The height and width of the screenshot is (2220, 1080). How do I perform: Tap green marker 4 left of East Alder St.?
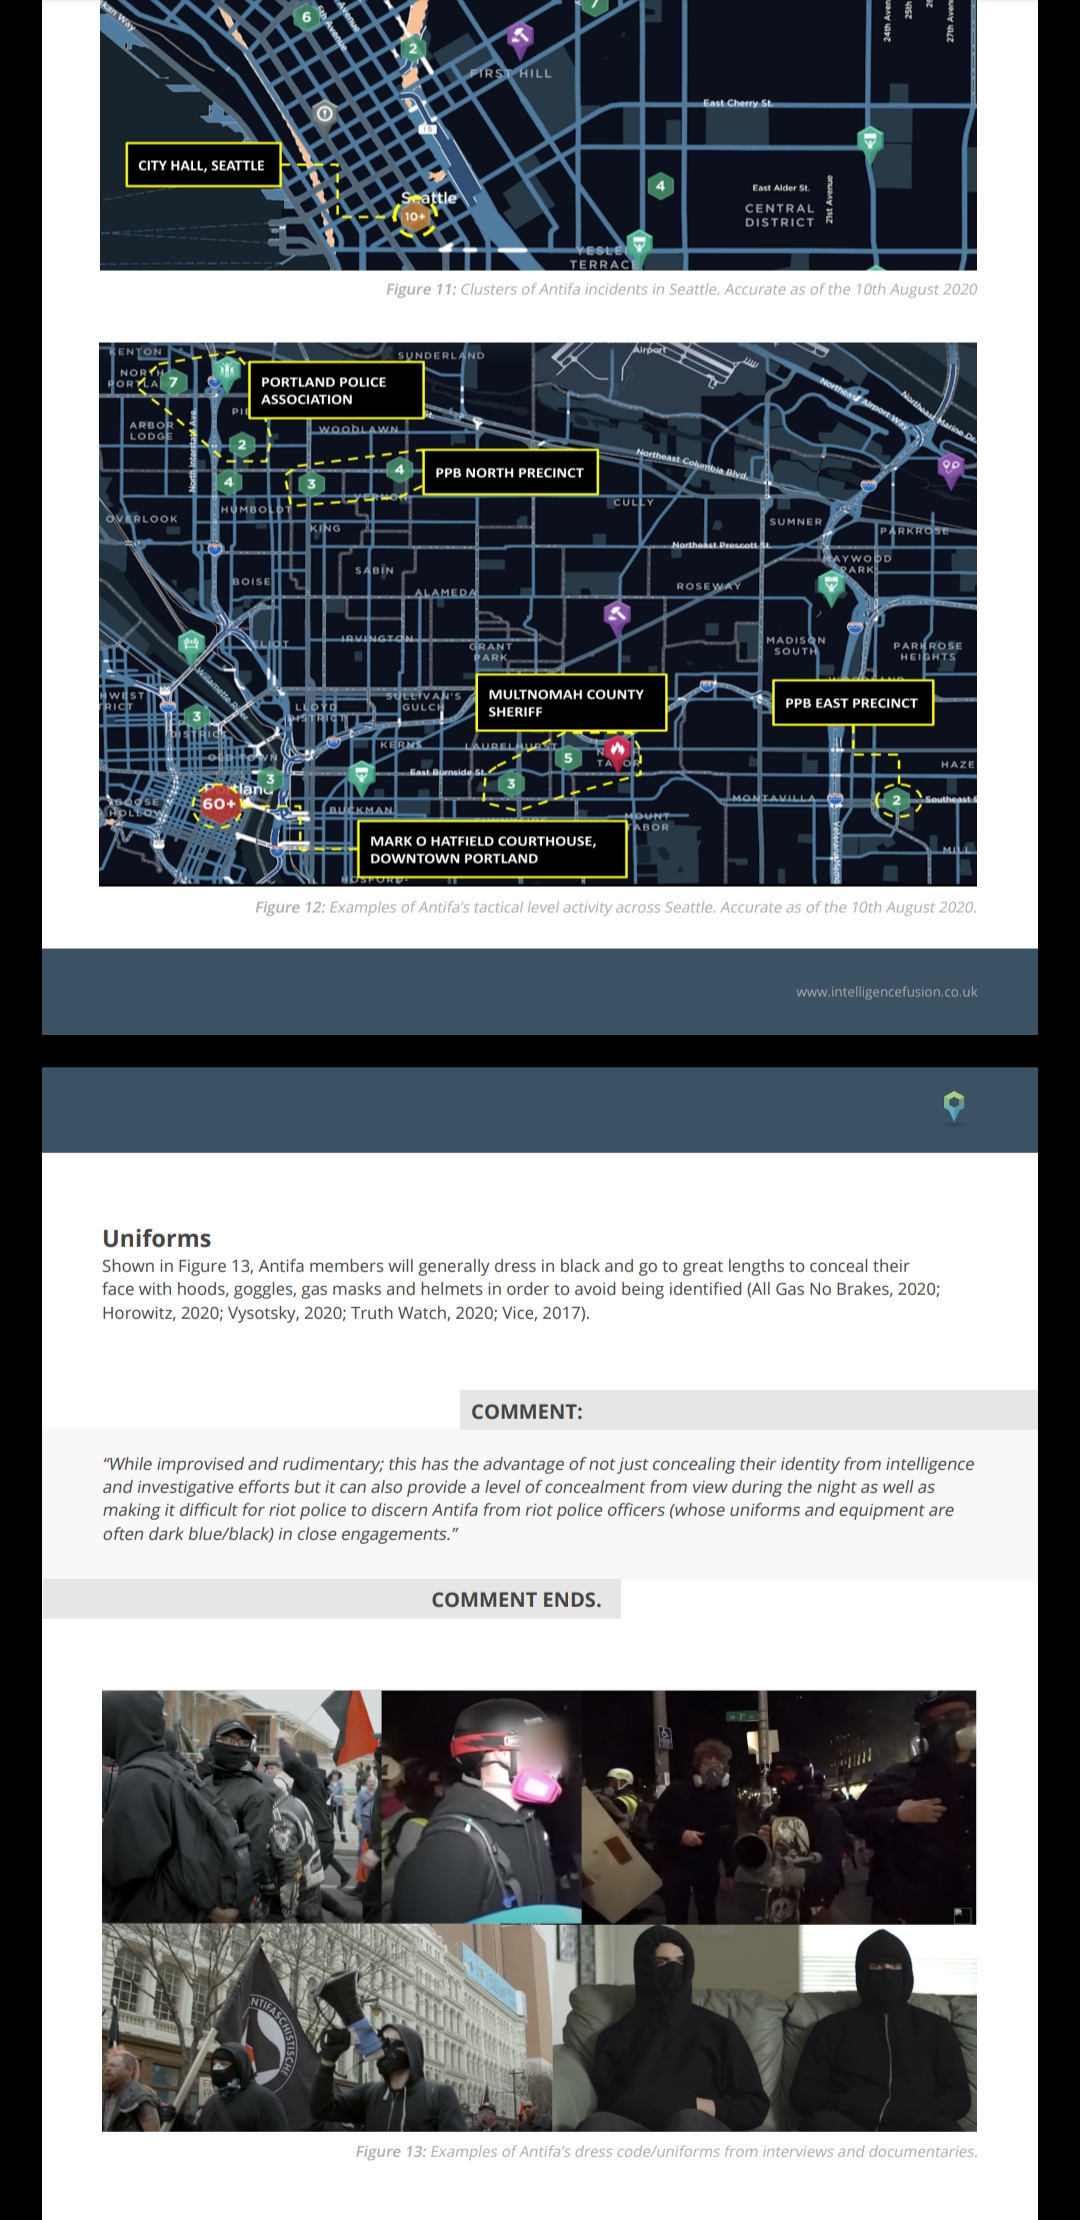point(660,185)
